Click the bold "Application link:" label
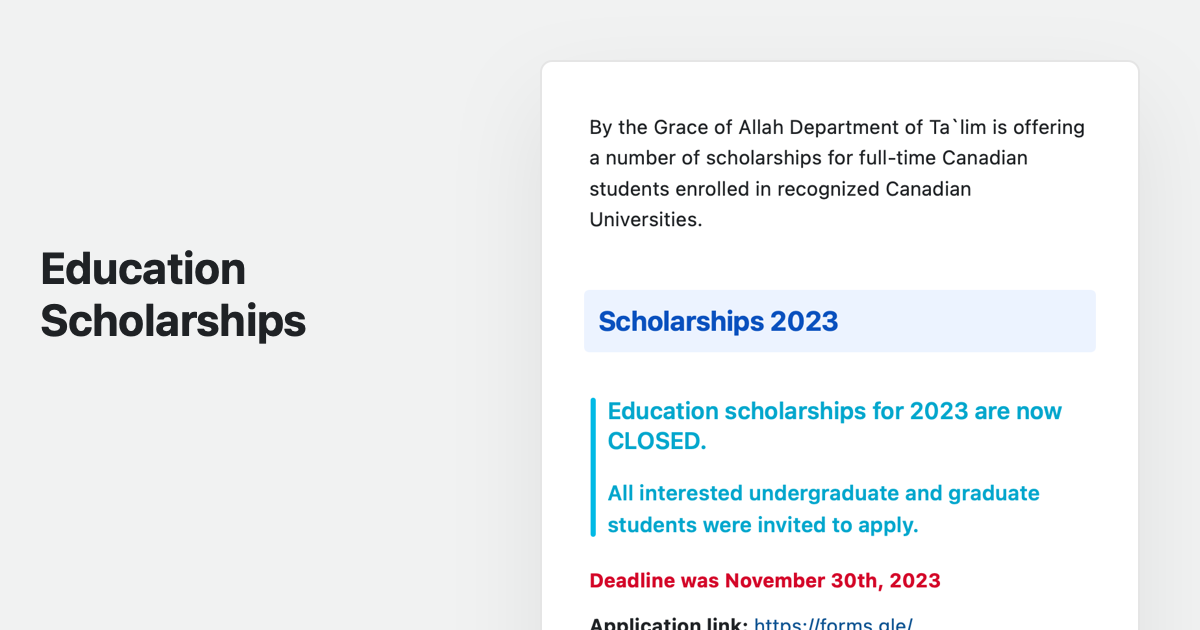This screenshot has width=1200, height=630. tap(668, 624)
